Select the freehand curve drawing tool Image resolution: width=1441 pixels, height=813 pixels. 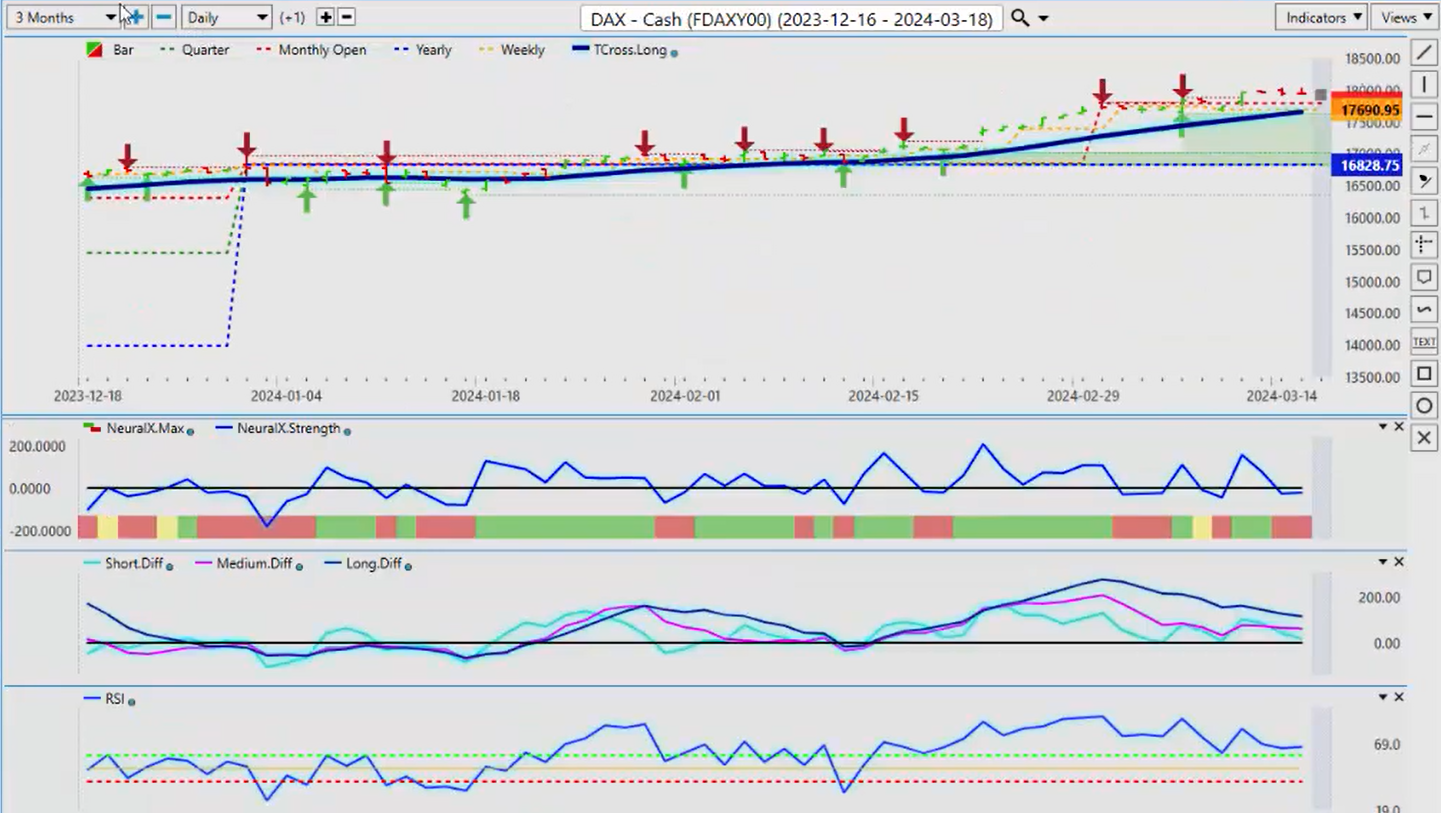pos(1424,309)
